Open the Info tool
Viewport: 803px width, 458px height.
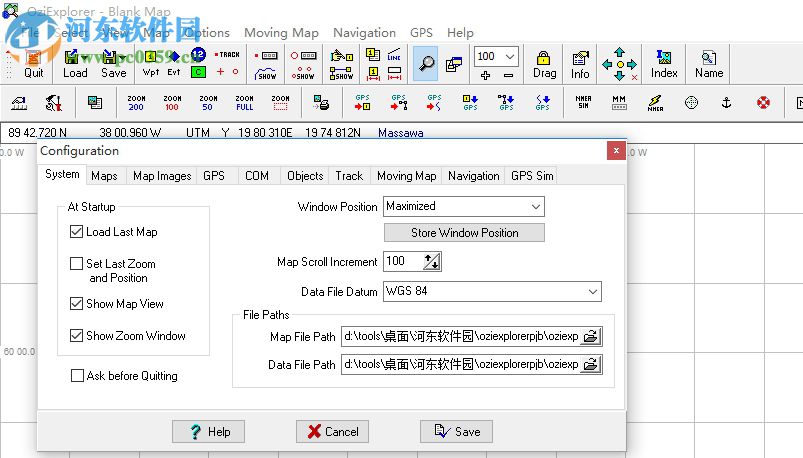580,64
